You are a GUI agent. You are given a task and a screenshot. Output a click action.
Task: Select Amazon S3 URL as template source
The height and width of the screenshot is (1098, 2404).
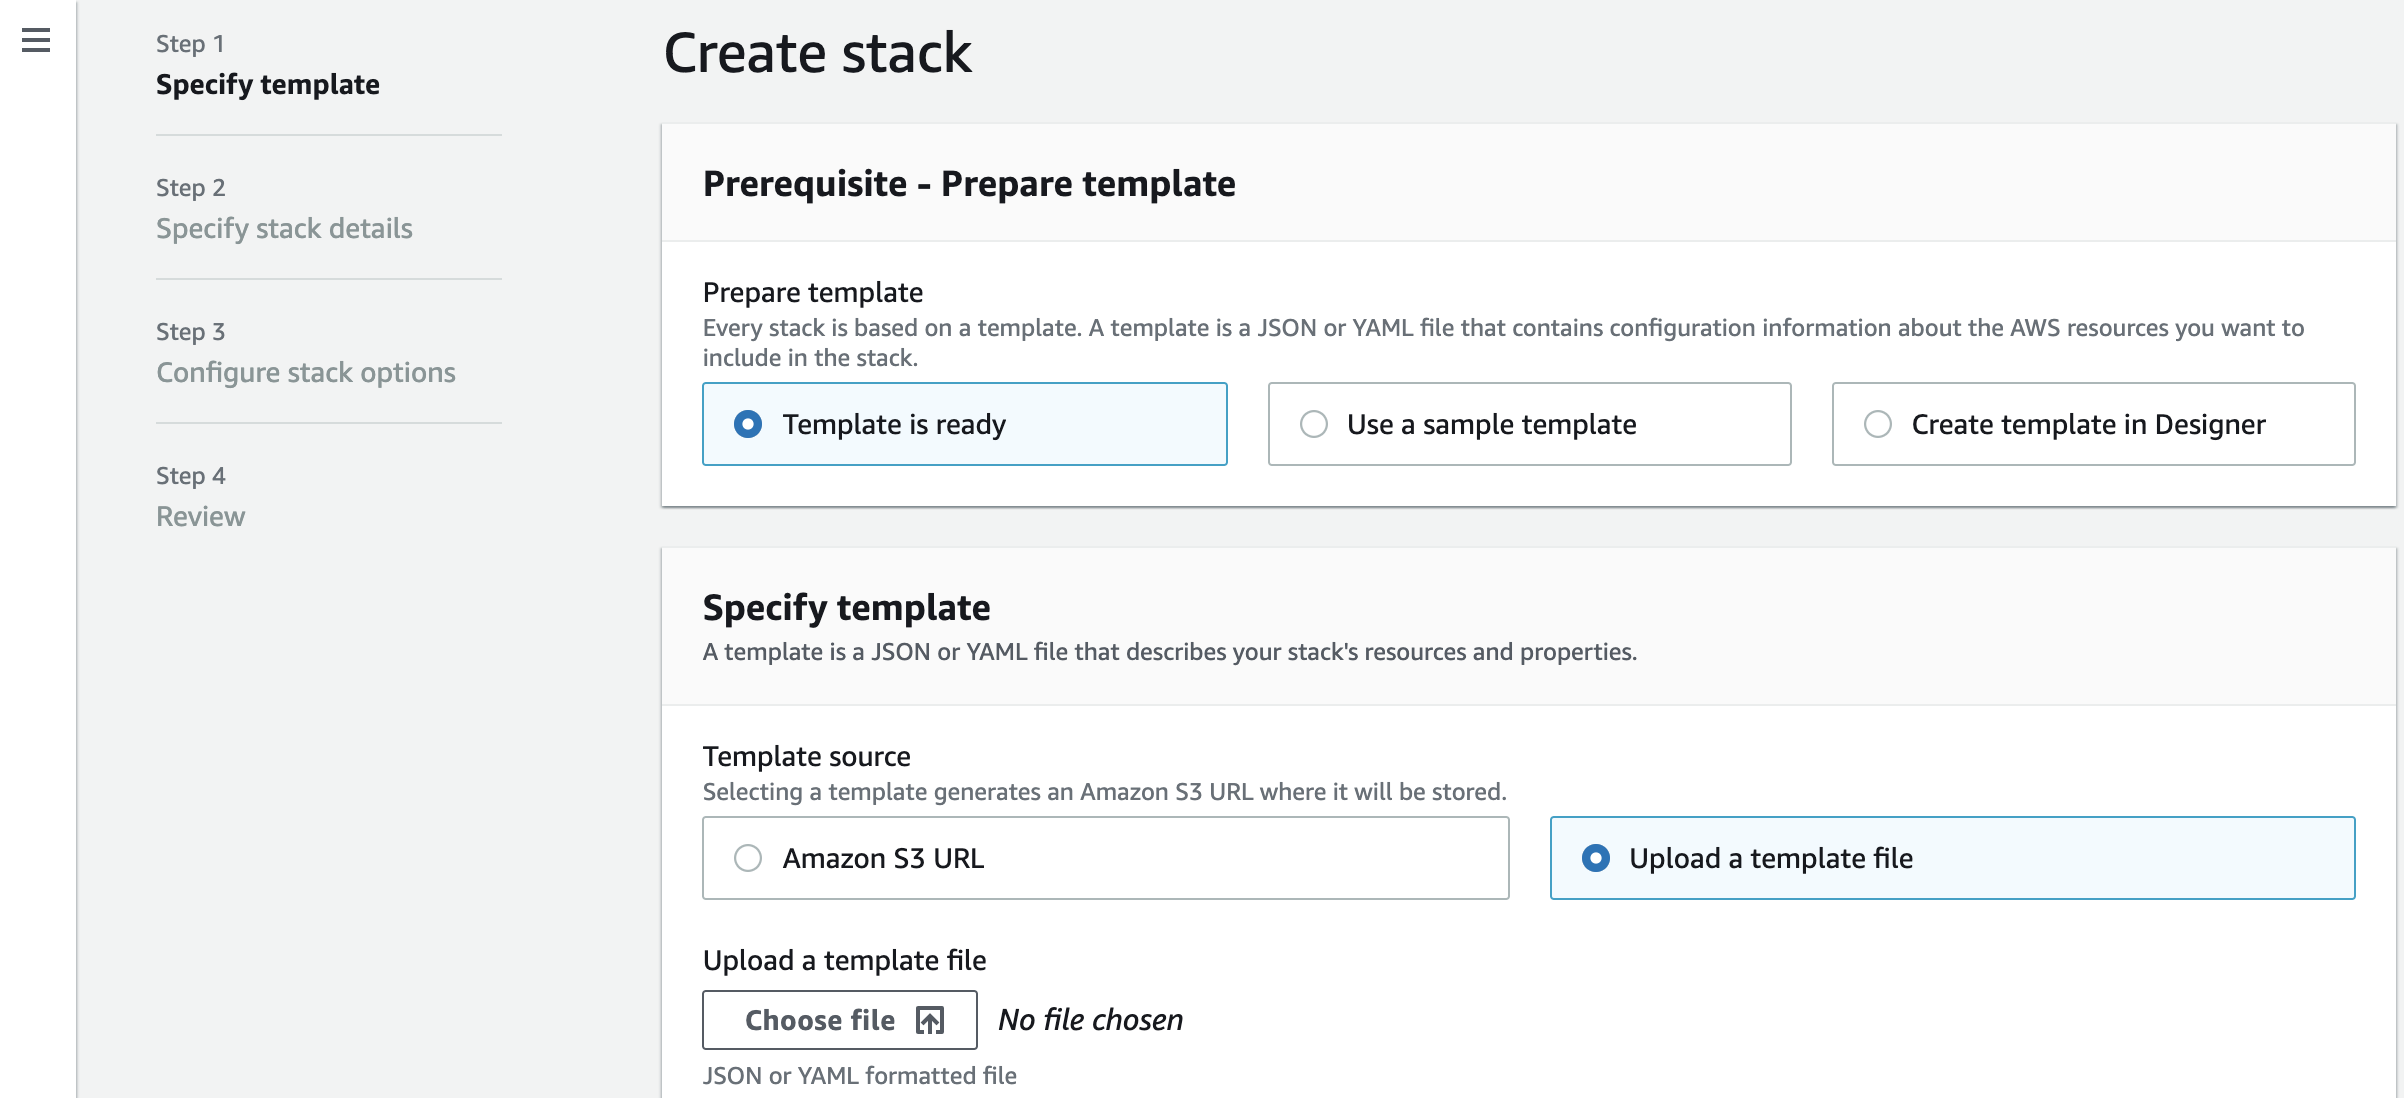tap(1105, 858)
